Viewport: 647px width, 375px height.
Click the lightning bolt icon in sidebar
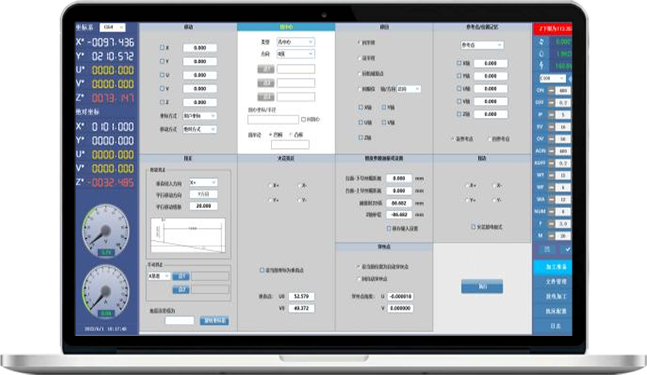541,65
